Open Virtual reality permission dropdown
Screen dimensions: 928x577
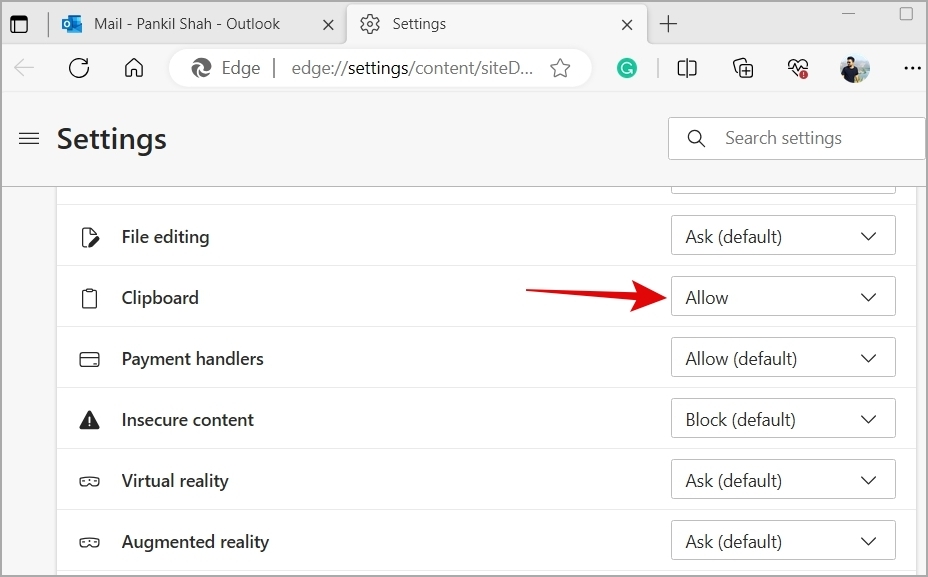(x=783, y=479)
